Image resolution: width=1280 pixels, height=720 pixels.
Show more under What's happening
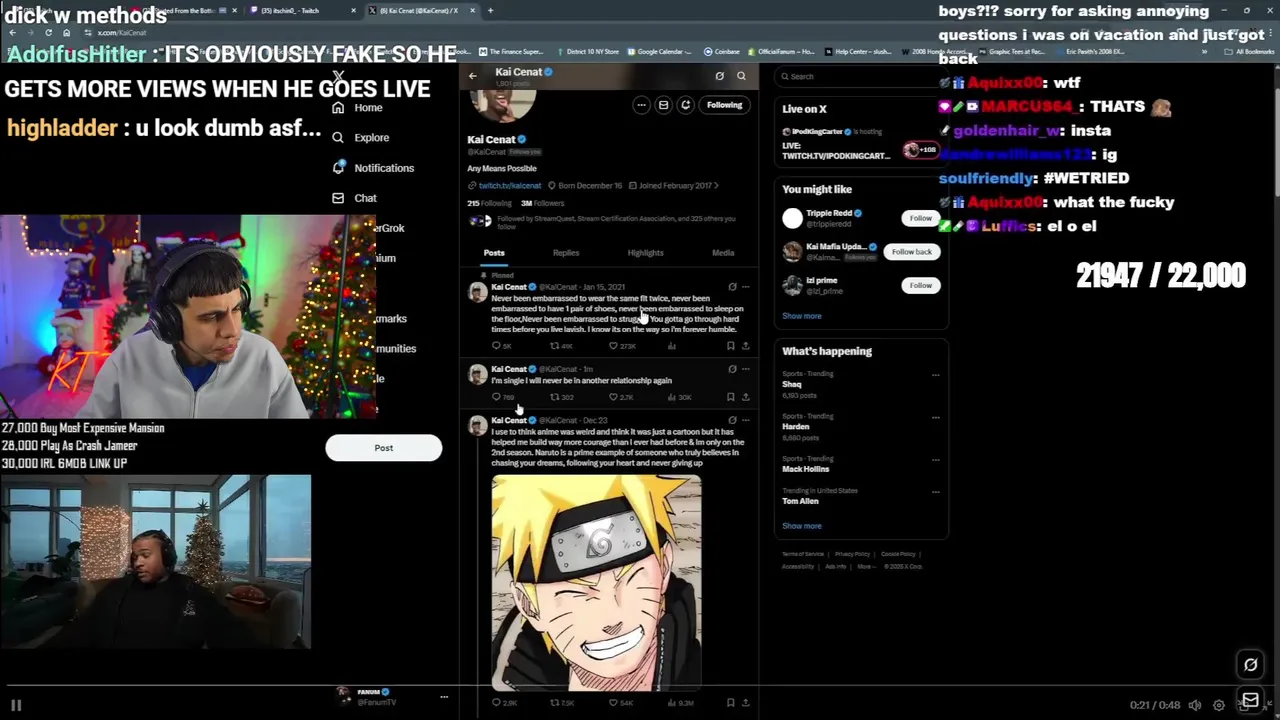(801, 526)
